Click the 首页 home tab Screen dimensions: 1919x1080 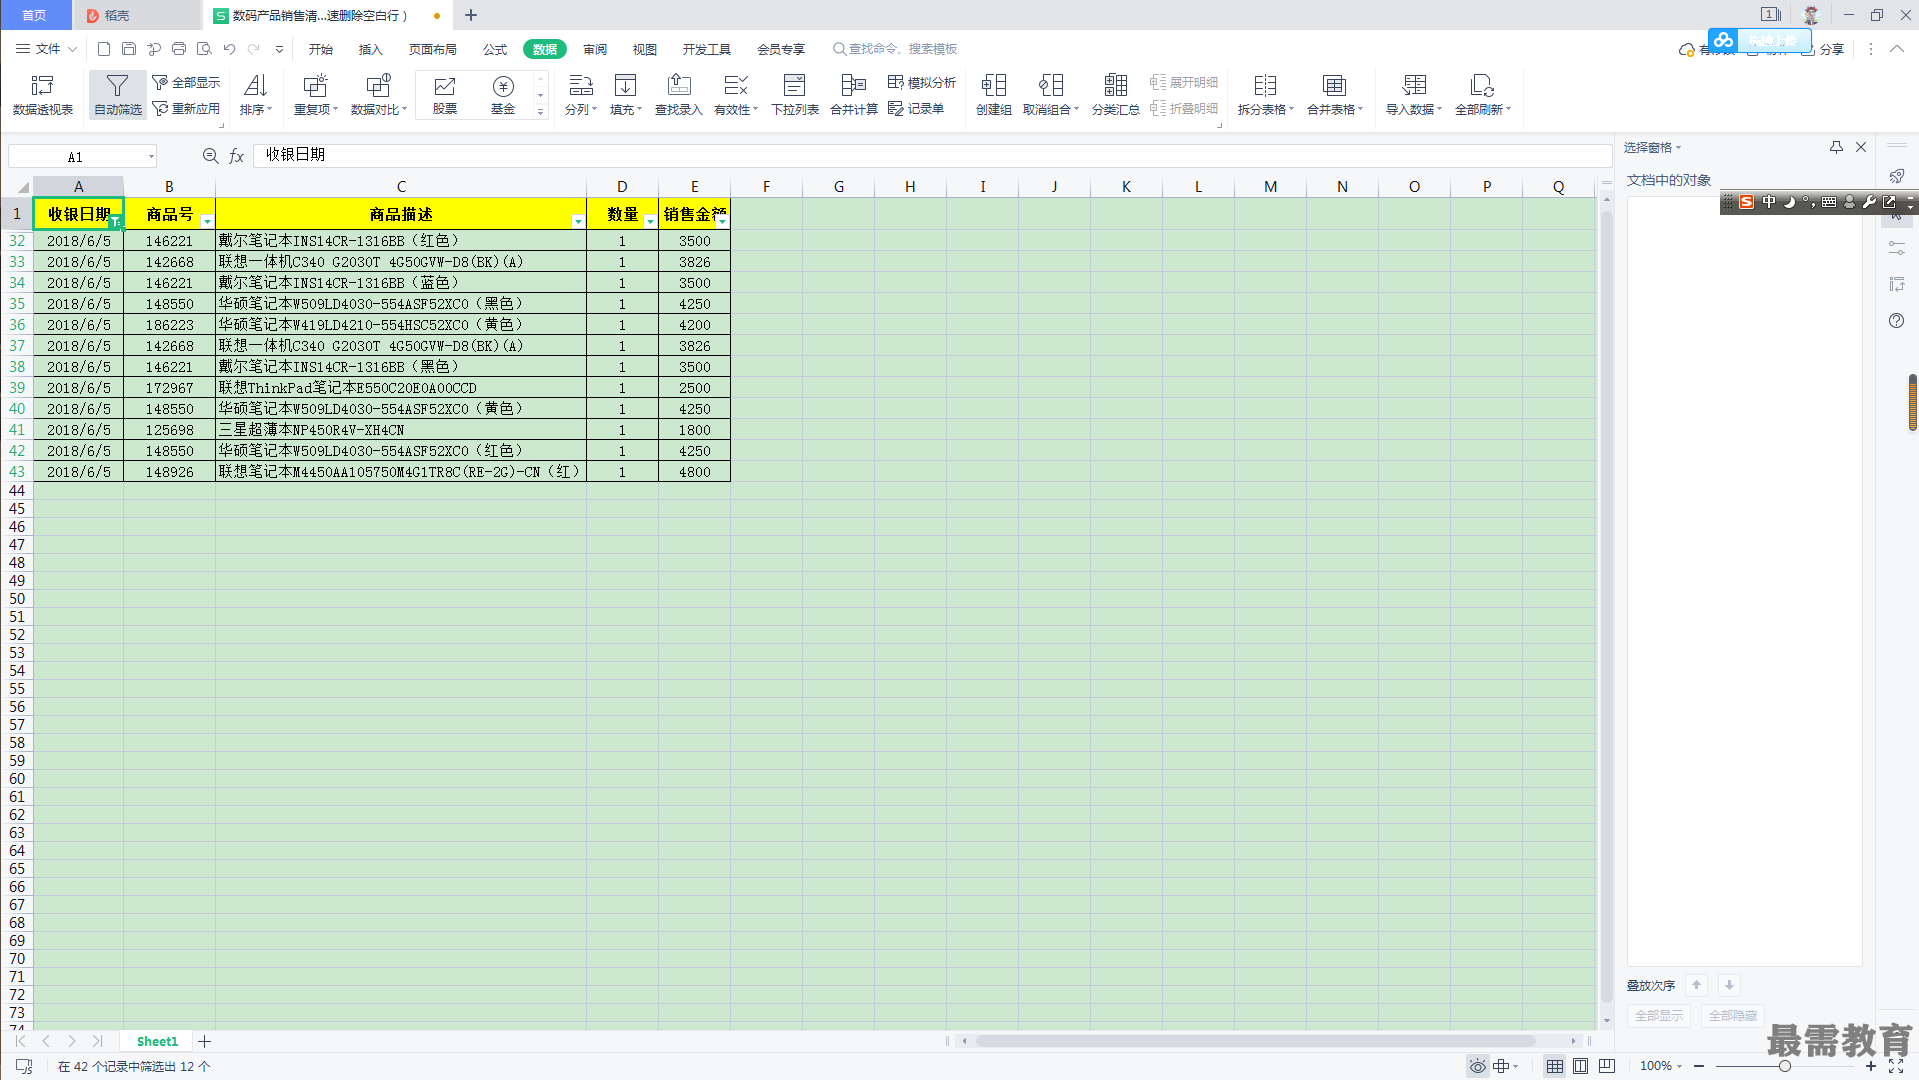pyautogui.click(x=35, y=15)
